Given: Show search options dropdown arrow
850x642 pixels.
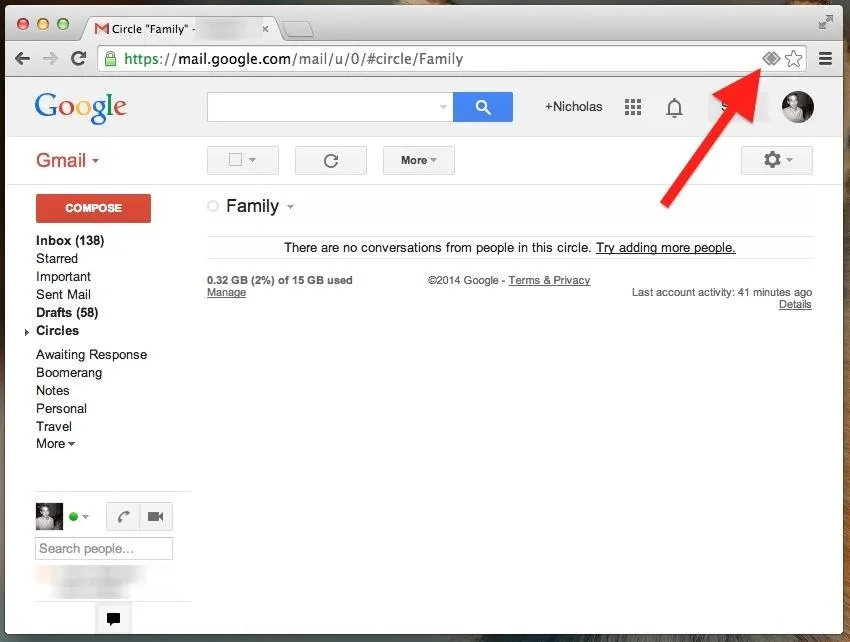Looking at the screenshot, I should click(x=443, y=107).
